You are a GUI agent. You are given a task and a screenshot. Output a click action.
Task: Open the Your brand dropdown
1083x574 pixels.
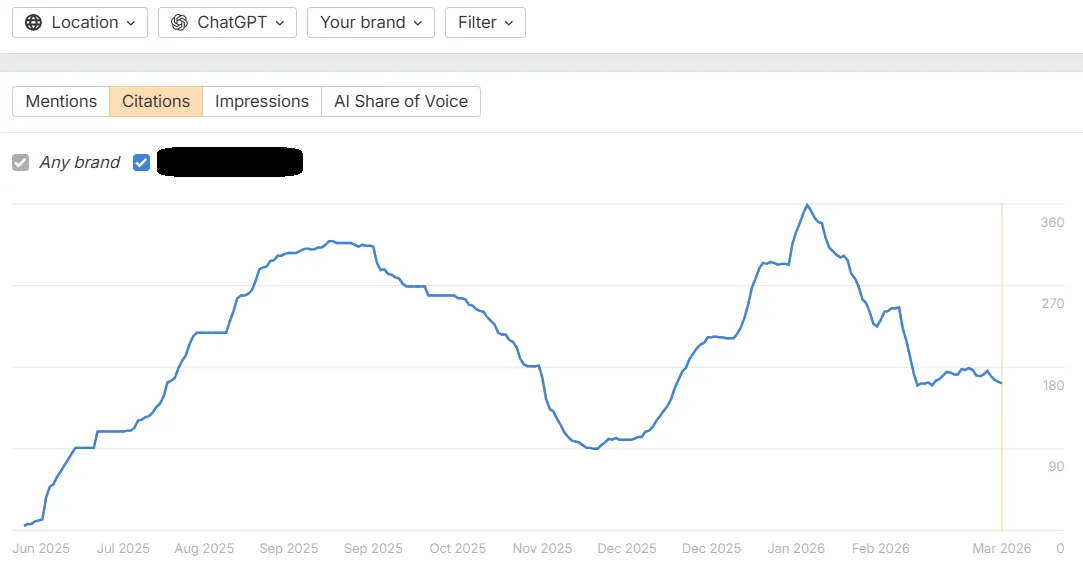click(371, 23)
